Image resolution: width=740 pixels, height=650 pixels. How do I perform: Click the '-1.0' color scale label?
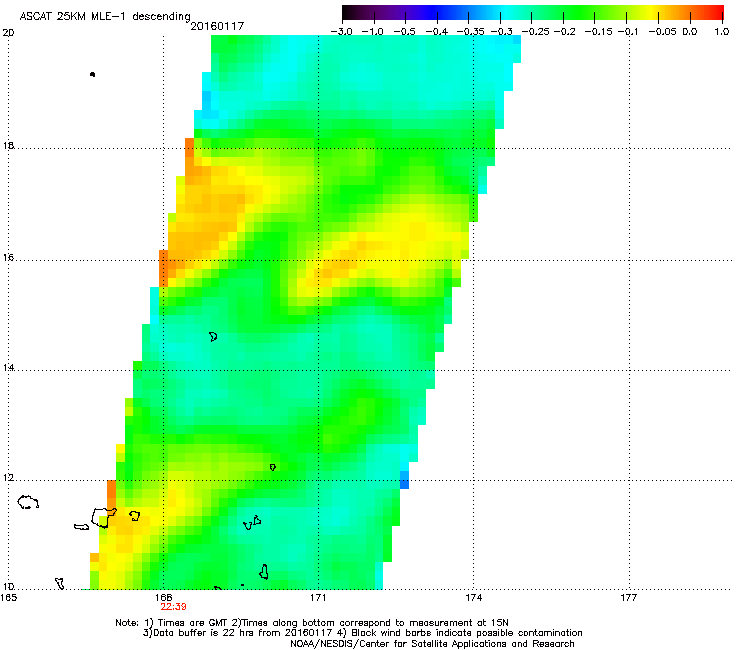[x=372, y=32]
